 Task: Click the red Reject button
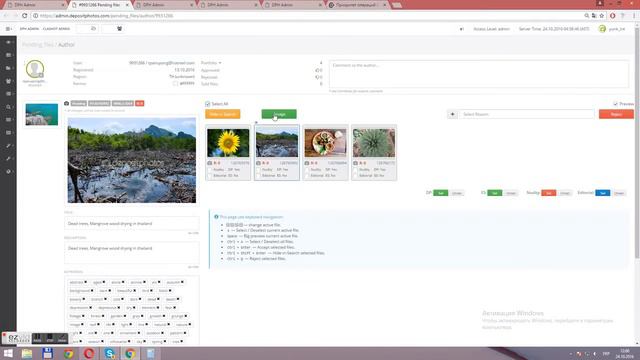tap(616, 114)
